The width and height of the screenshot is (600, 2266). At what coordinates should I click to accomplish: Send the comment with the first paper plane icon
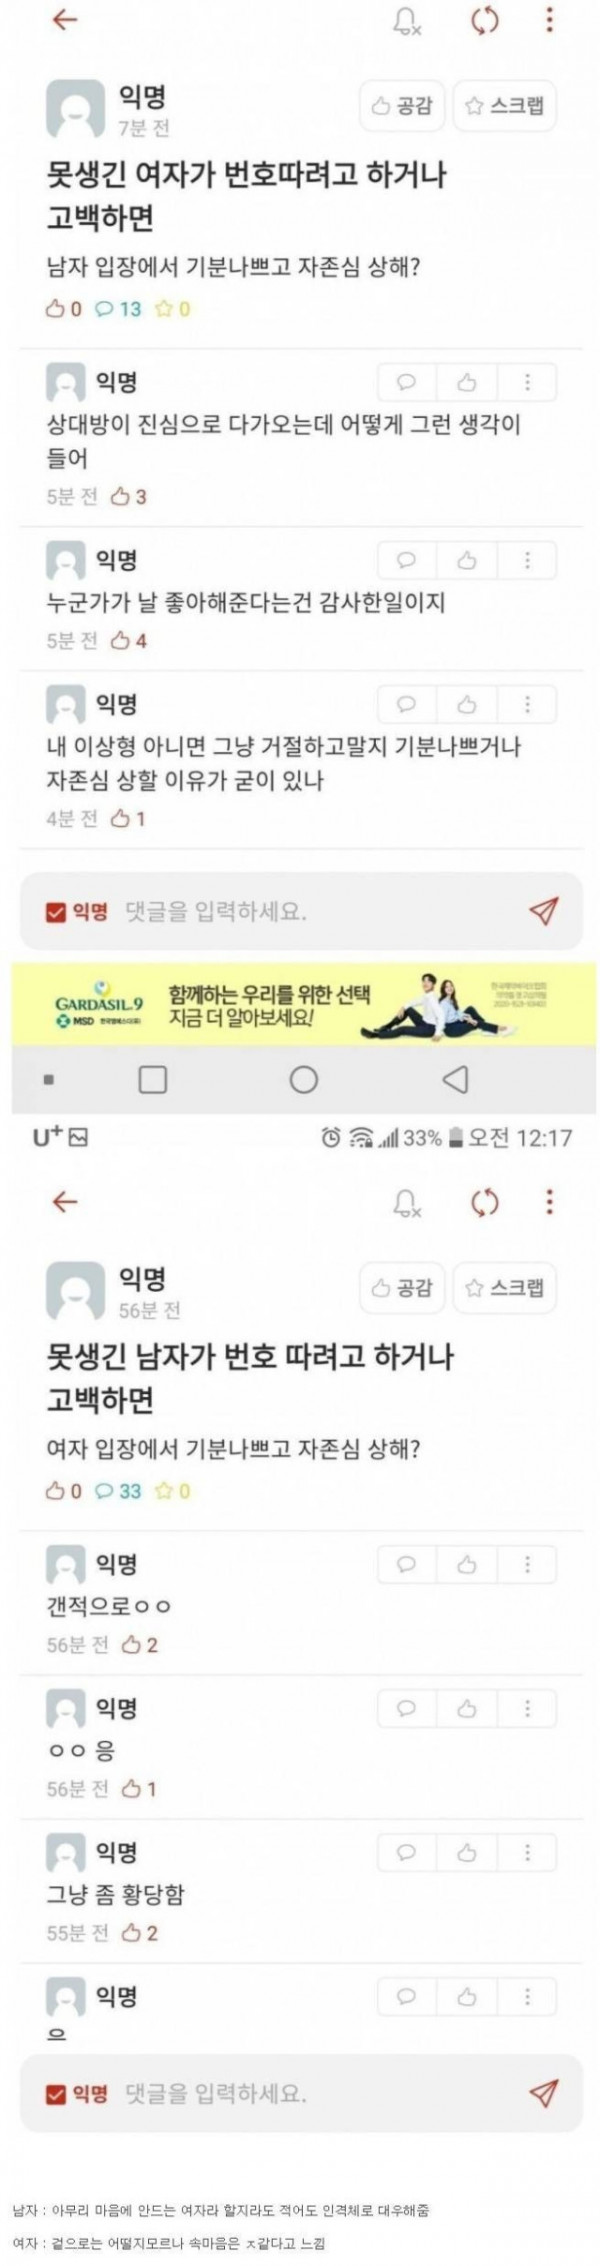click(x=543, y=910)
